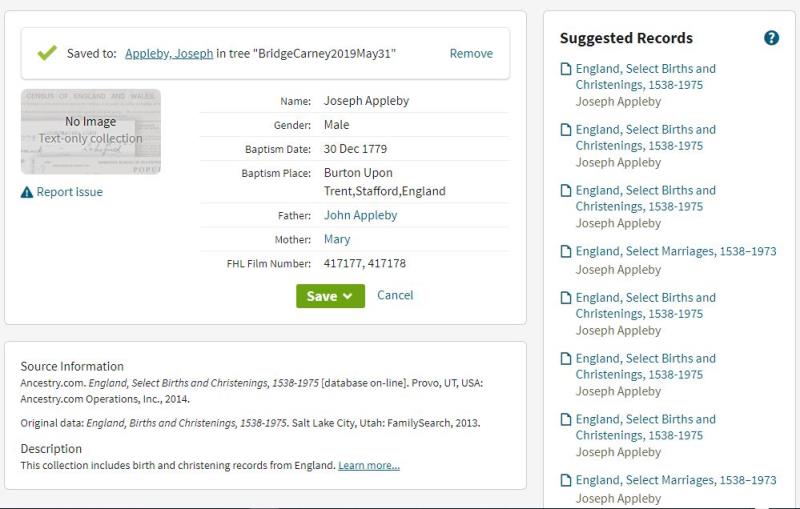Open the Appleby, Joseph tree profile link
800x509 pixels.
pos(169,54)
